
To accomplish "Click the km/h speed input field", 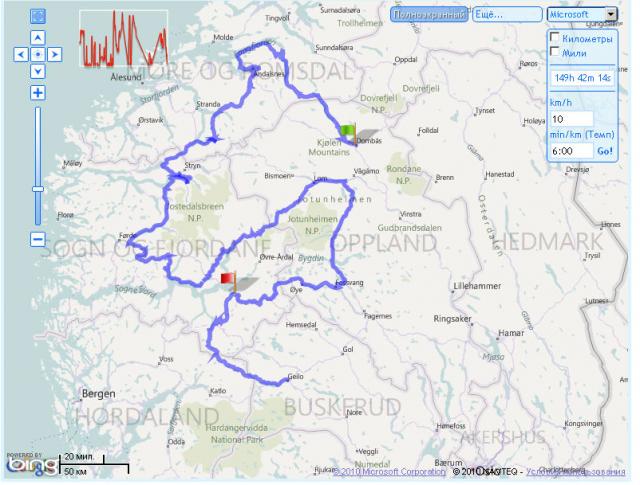I will (x=571, y=119).
